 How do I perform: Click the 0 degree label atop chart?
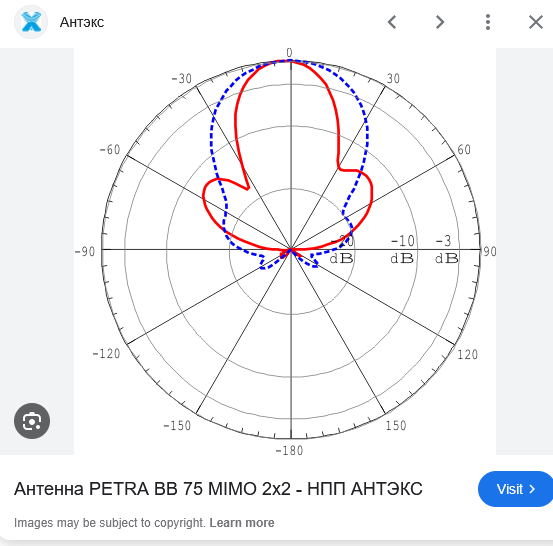click(x=290, y=53)
